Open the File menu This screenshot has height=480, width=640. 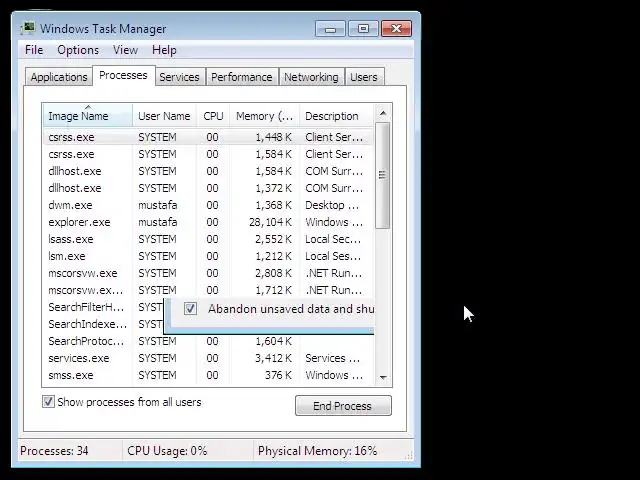34,50
